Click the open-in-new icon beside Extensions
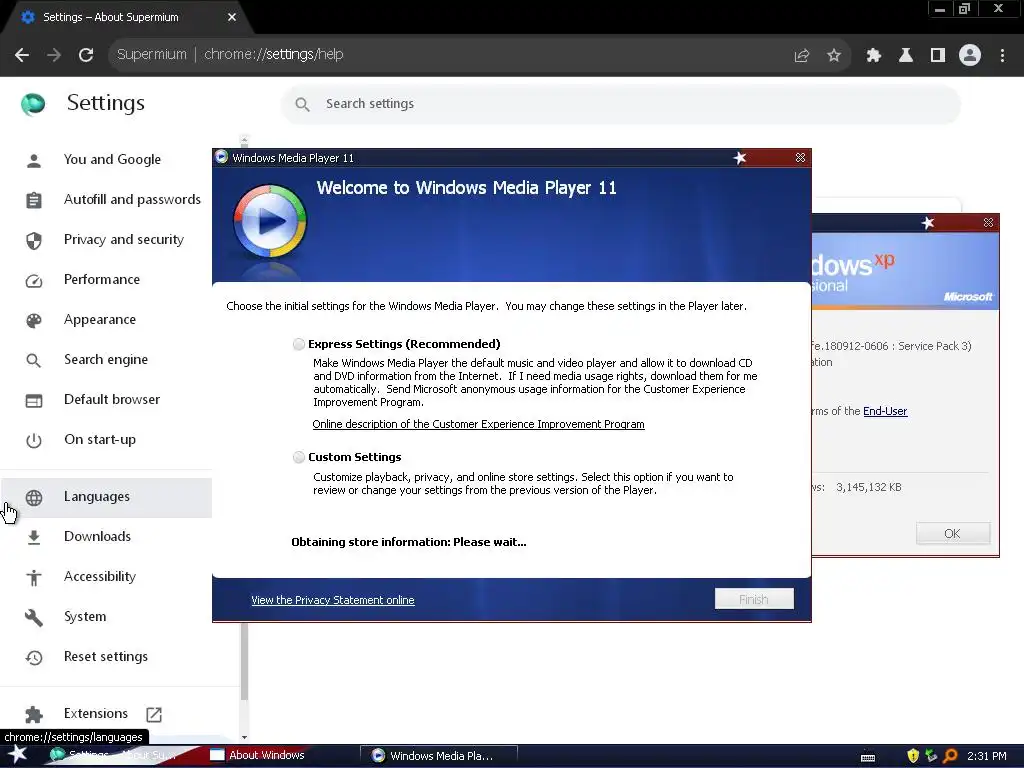This screenshot has width=1024, height=768. click(154, 714)
